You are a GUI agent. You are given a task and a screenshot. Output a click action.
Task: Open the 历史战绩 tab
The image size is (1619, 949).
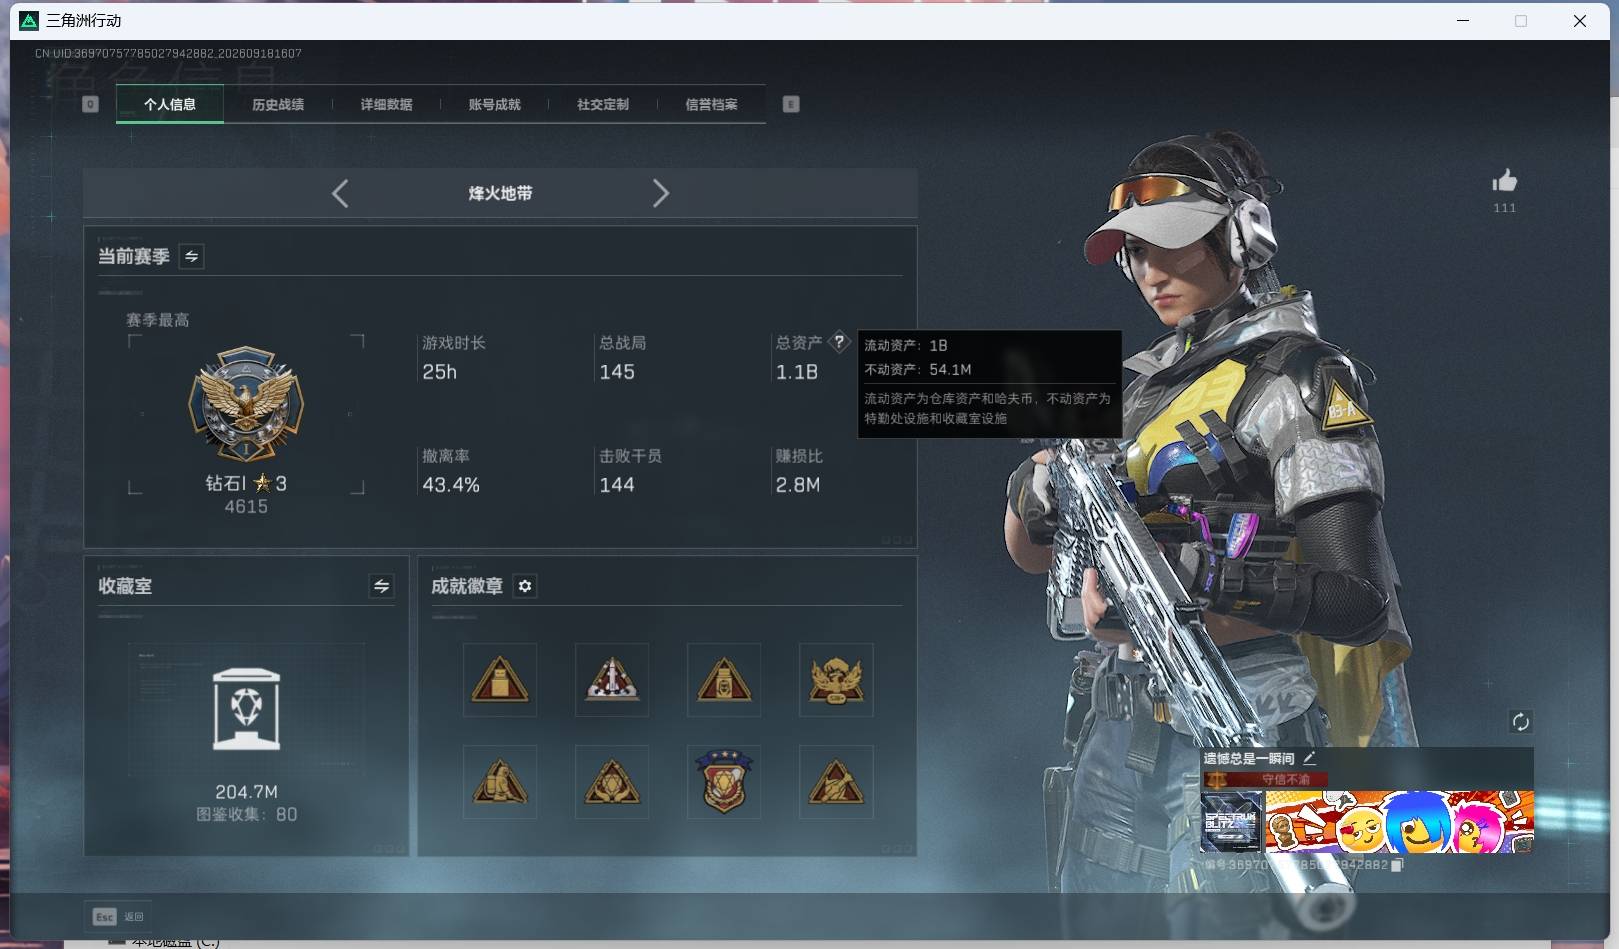pyautogui.click(x=278, y=104)
